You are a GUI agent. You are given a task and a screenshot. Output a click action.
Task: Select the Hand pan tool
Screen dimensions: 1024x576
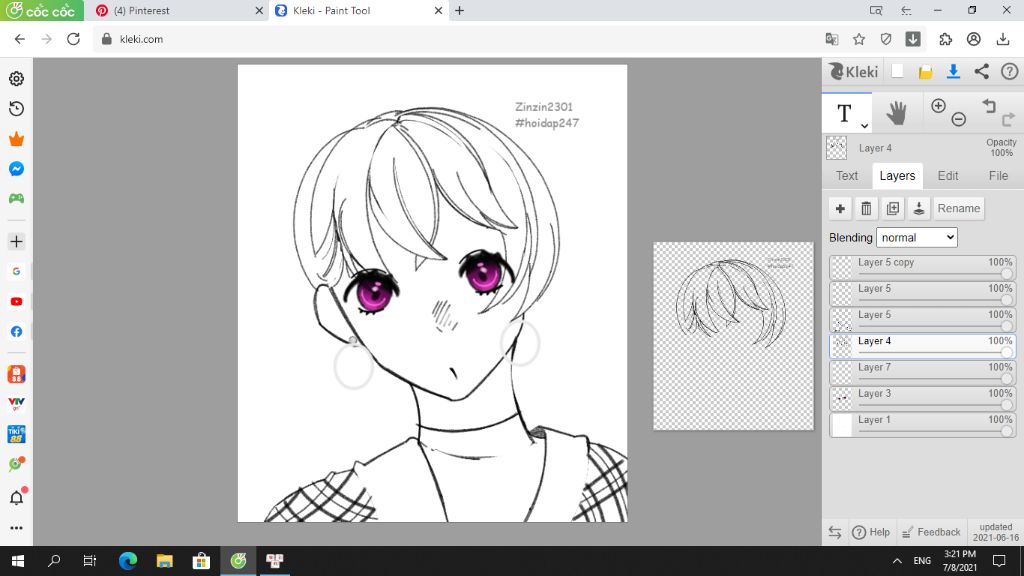(897, 114)
